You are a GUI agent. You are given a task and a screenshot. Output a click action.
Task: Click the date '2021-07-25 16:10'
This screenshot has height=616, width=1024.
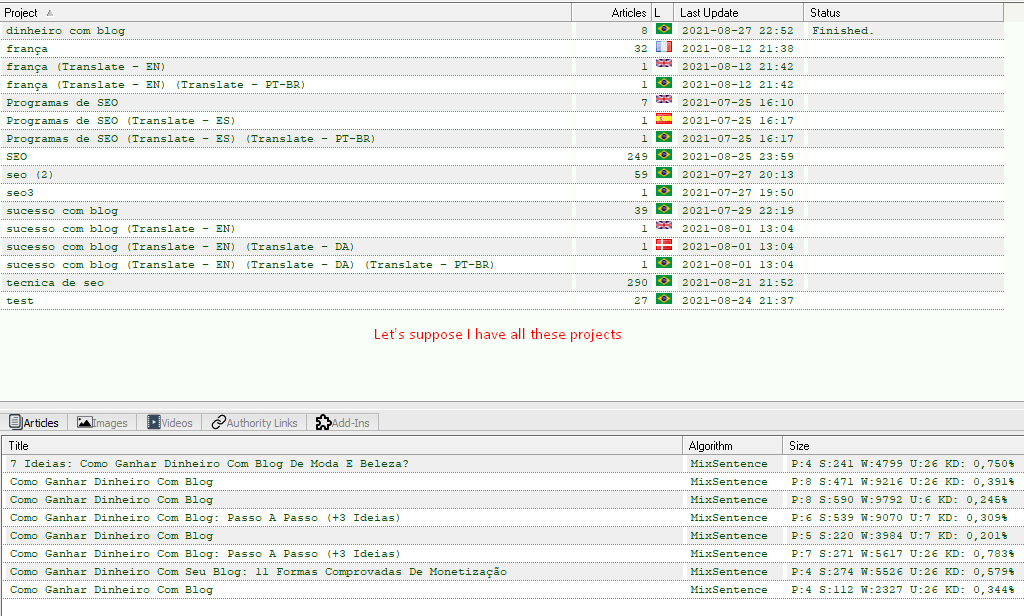coord(738,103)
